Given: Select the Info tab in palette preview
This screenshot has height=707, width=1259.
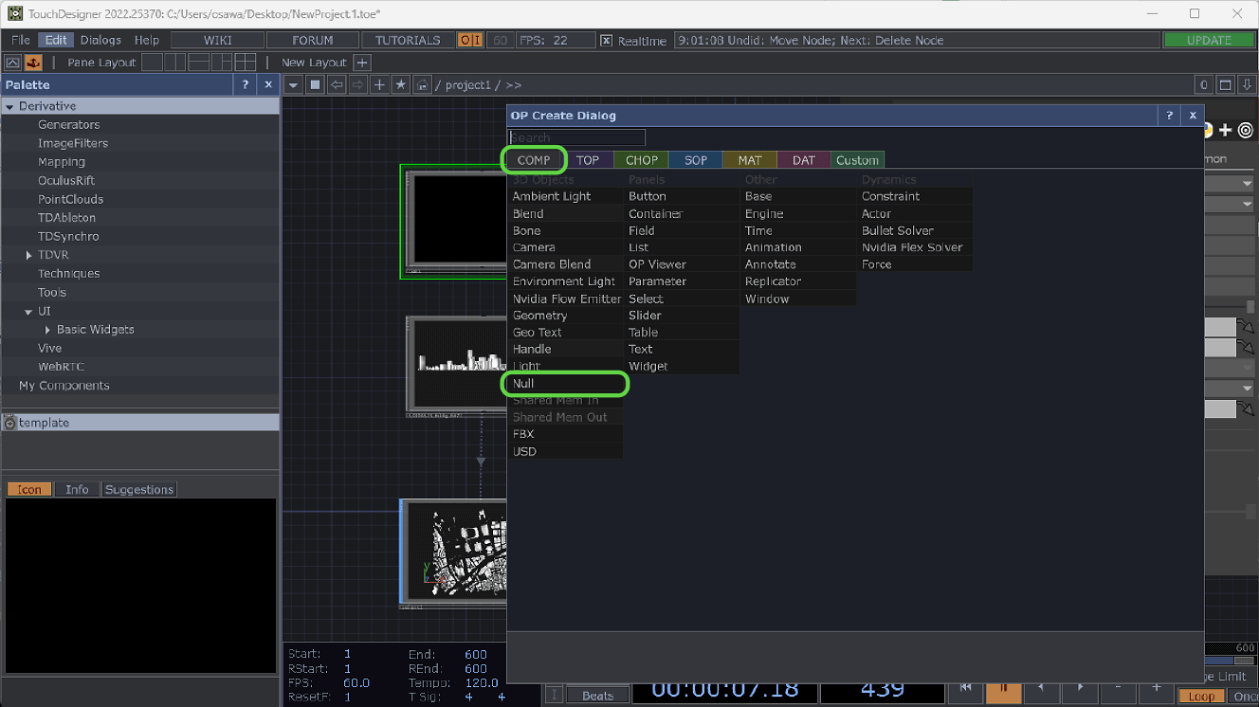Looking at the screenshot, I should coord(77,489).
